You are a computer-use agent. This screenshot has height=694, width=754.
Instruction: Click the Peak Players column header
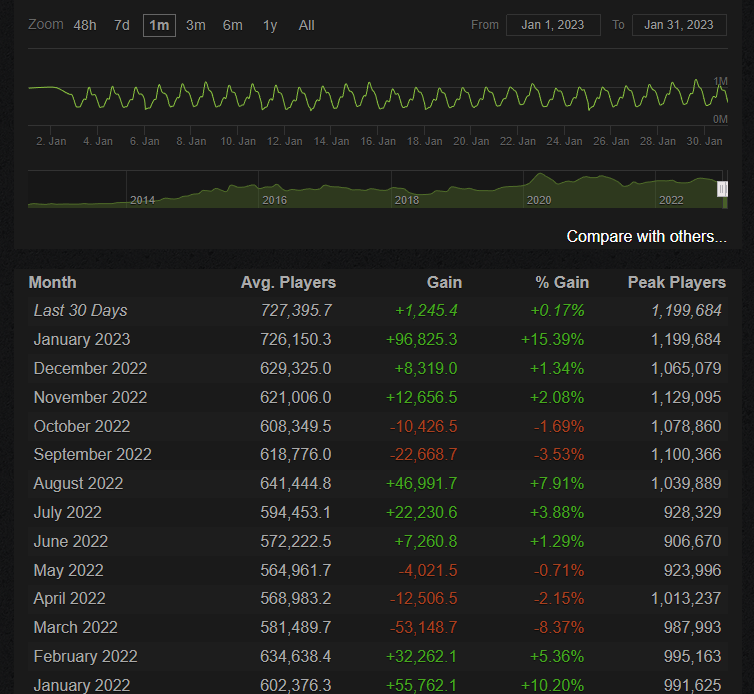point(676,283)
